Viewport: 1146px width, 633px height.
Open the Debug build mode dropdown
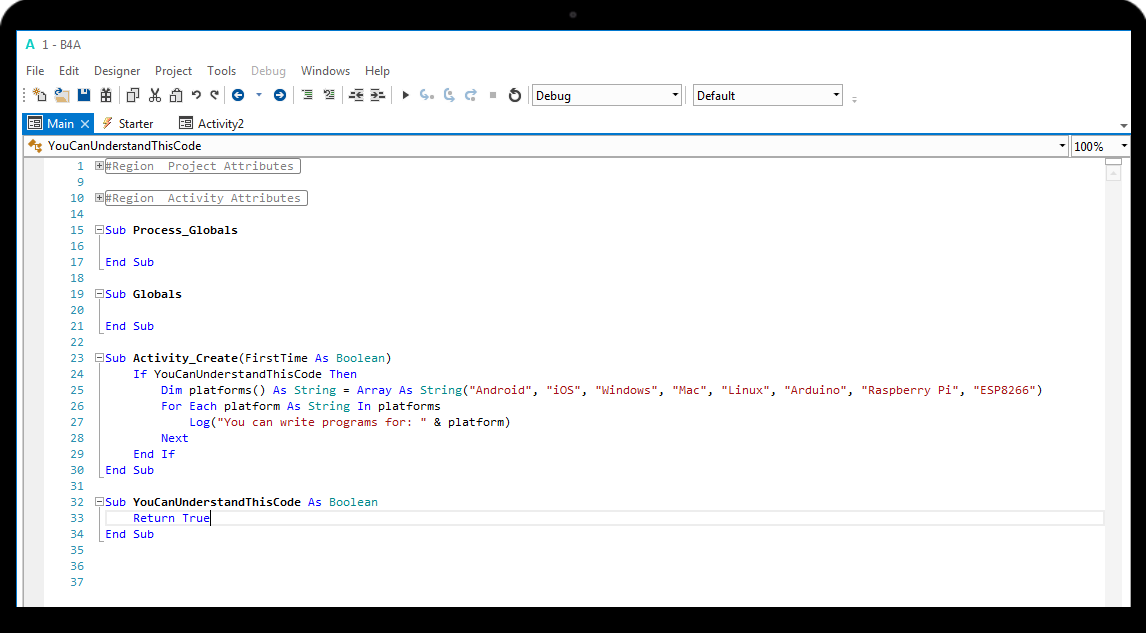pyautogui.click(x=607, y=95)
